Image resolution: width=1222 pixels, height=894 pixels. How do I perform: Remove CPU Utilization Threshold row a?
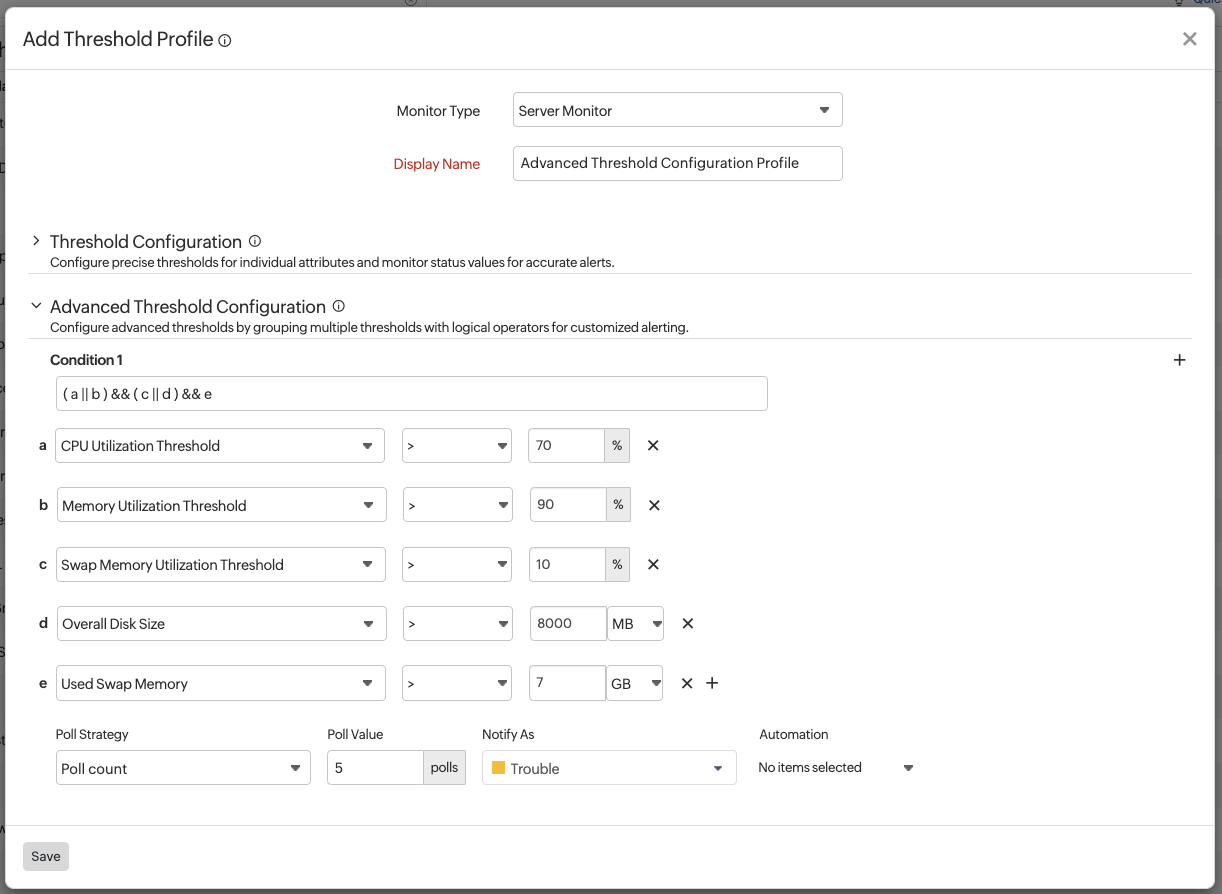(x=653, y=446)
